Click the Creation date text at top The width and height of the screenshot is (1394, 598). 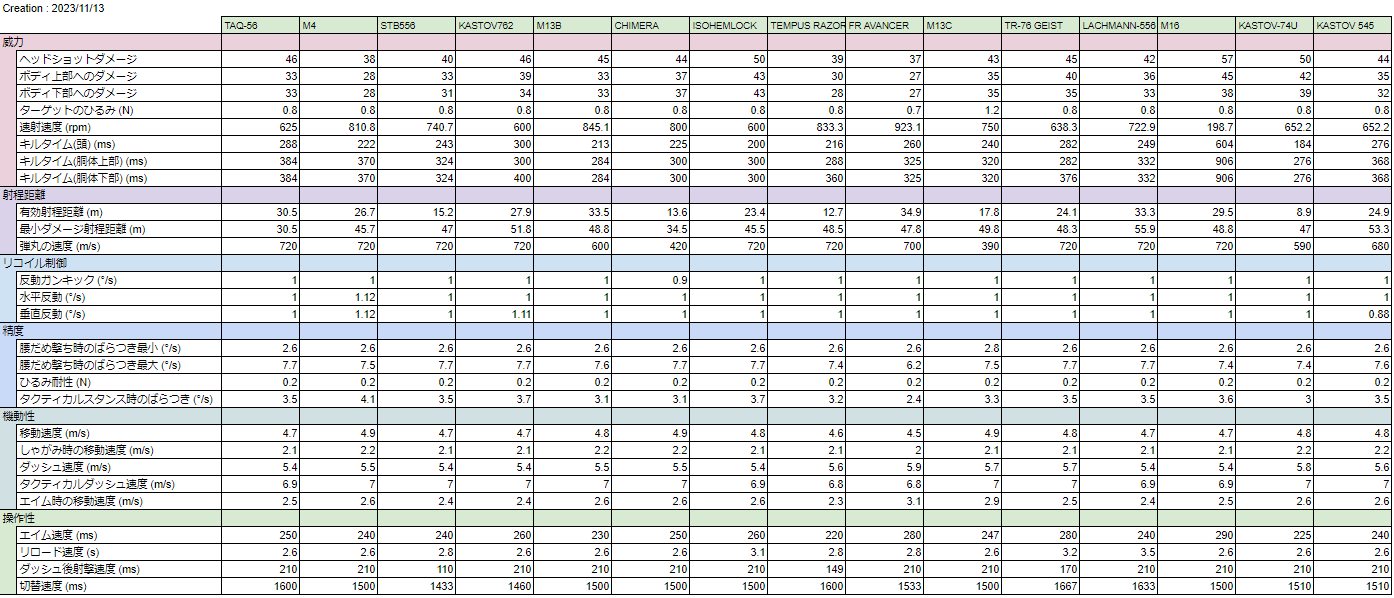[53, 7]
